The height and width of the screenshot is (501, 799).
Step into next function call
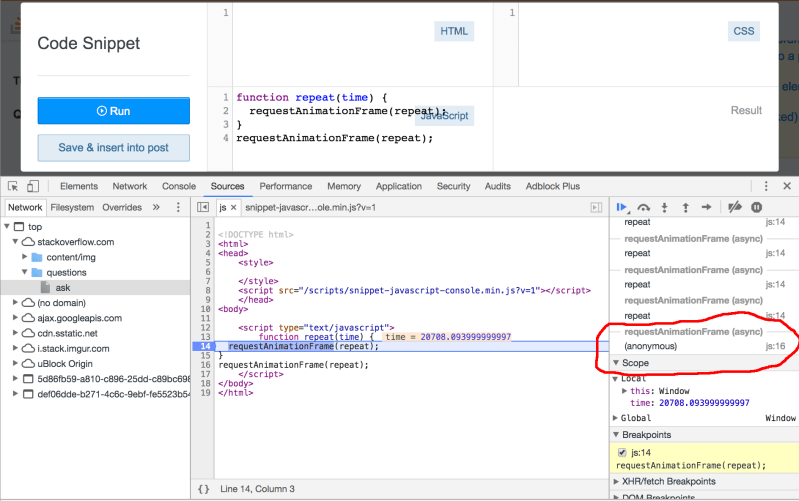[x=664, y=207]
